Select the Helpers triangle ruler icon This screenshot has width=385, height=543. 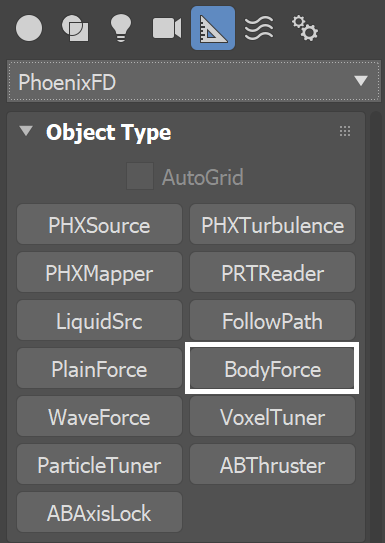click(213, 28)
